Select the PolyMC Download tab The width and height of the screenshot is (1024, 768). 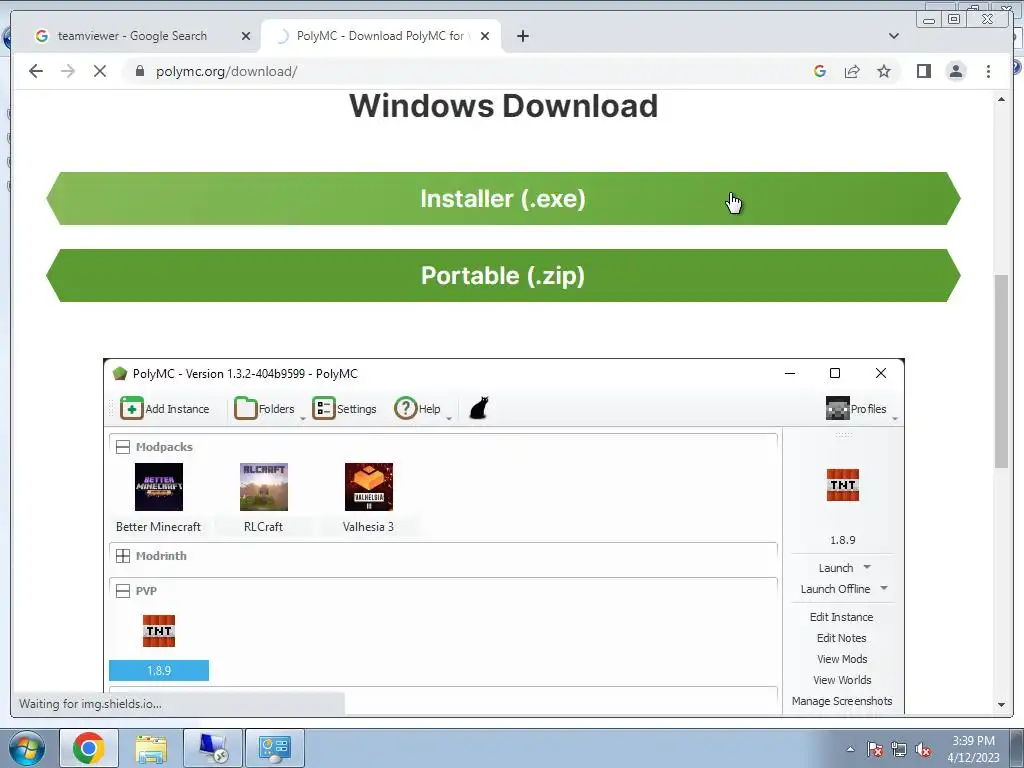point(379,36)
